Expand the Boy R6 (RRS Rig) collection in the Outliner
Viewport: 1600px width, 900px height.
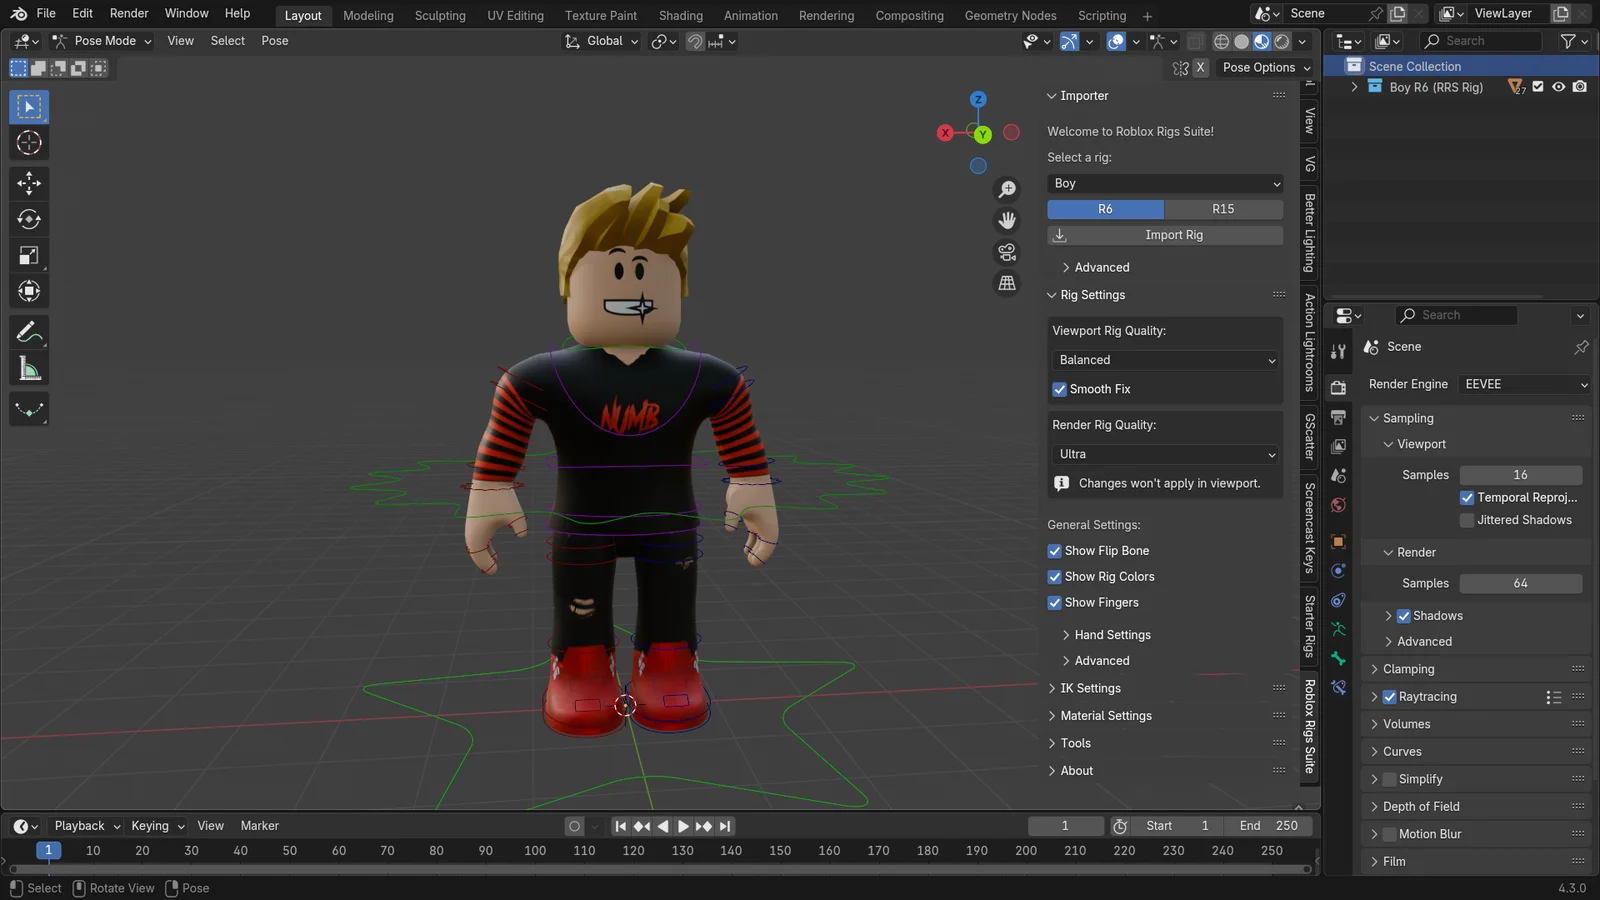pos(1354,87)
